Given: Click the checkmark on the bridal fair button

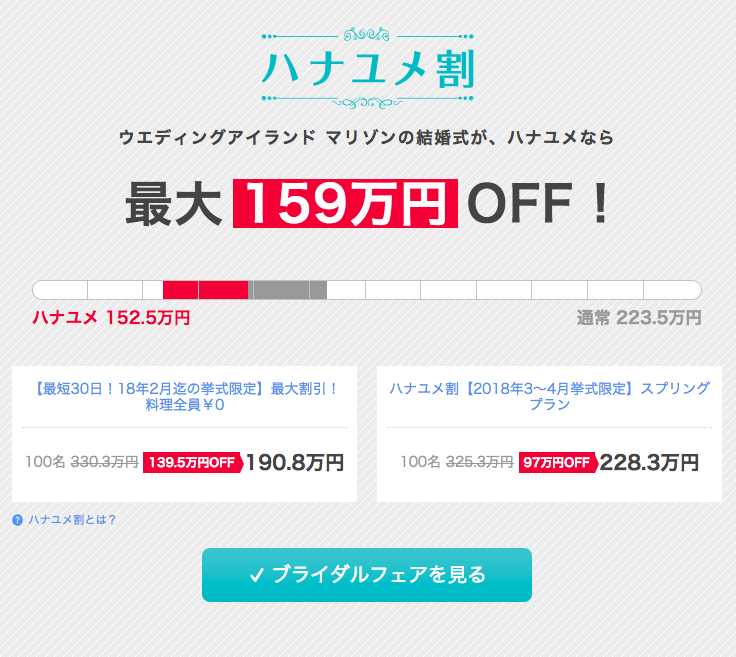Looking at the screenshot, I should 256,575.
